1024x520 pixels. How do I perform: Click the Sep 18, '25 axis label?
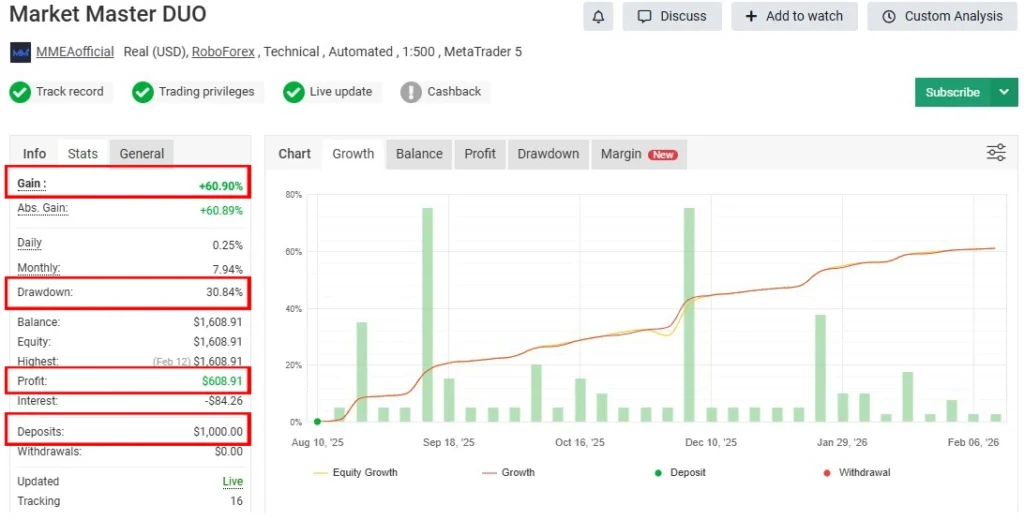[449, 442]
